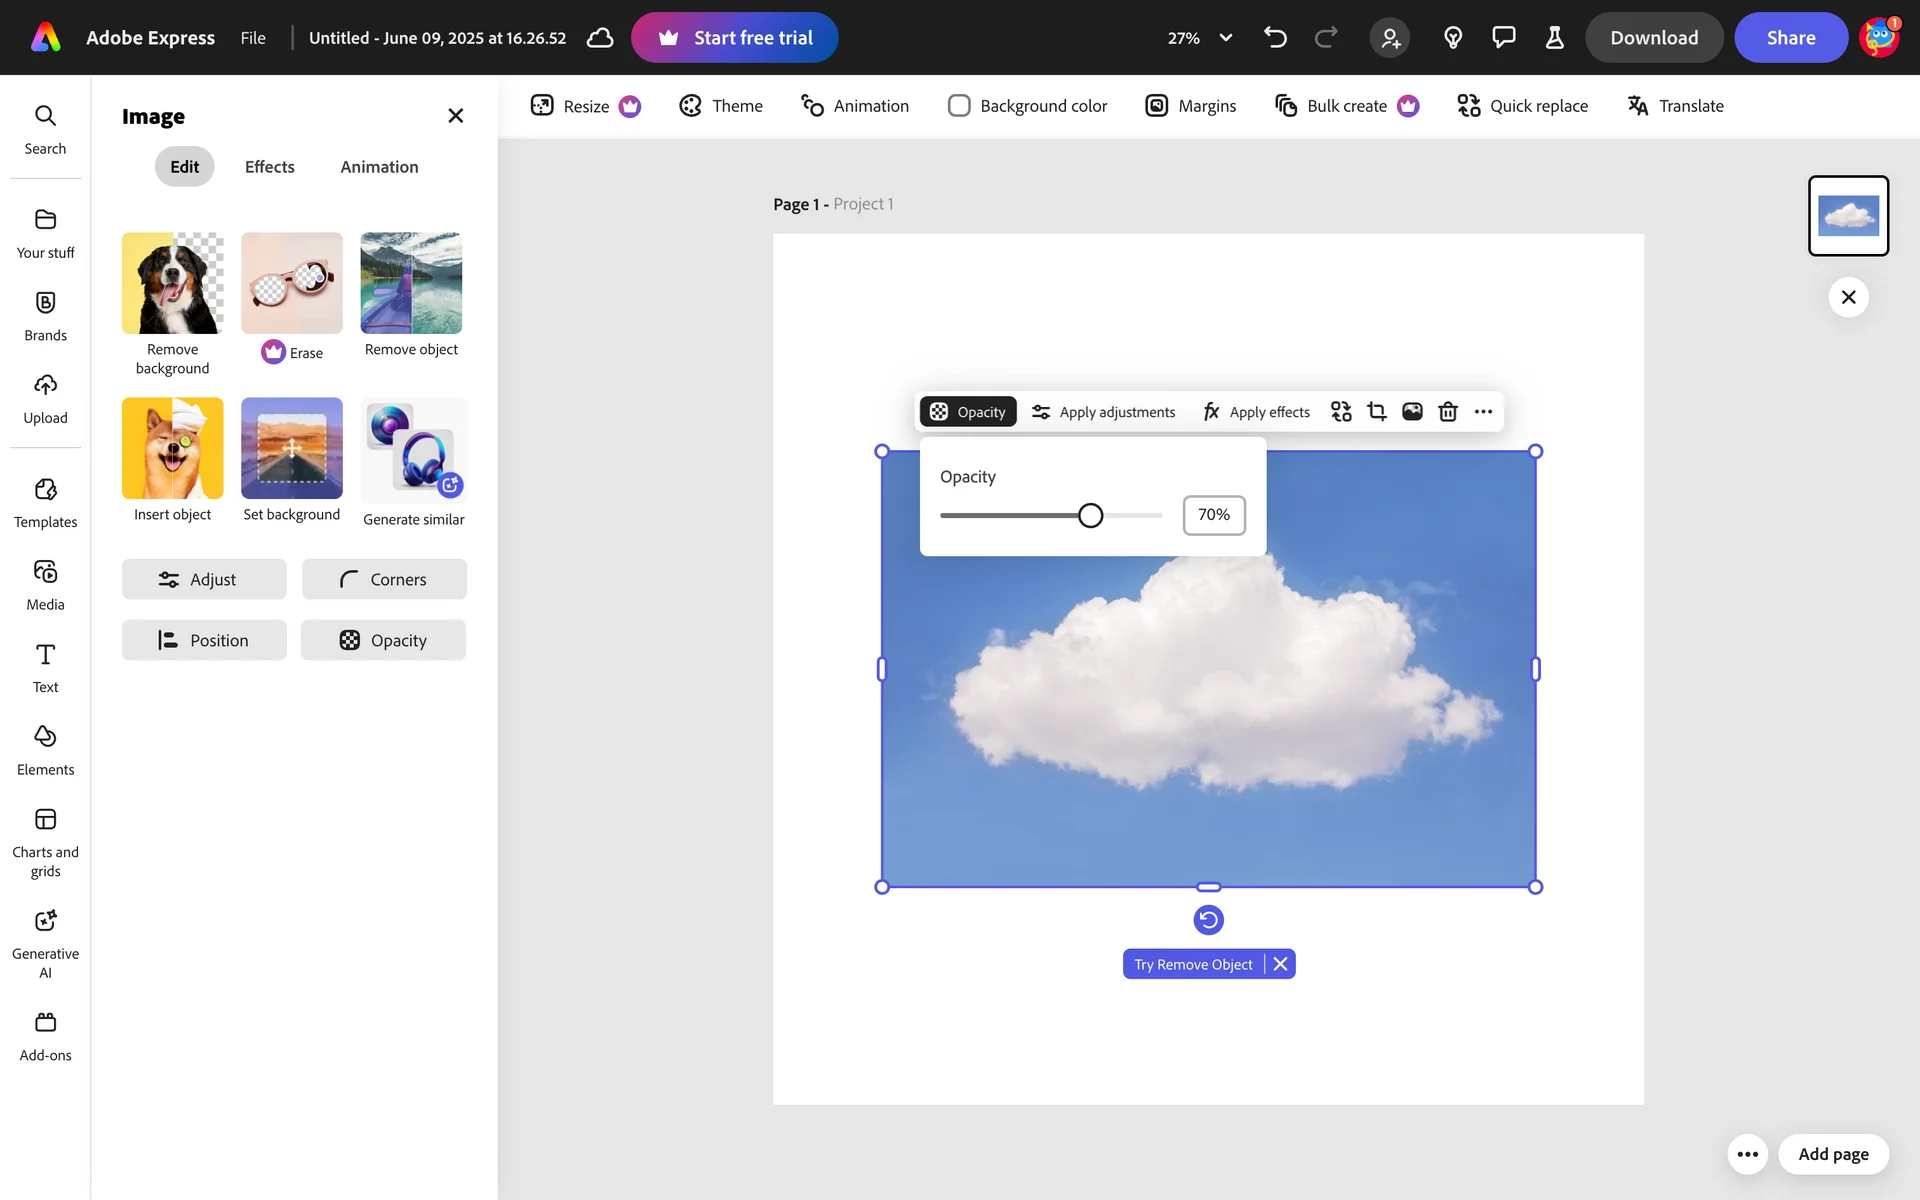1920x1200 pixels.
Task: Click the Opacity slider handle
Action: click(x=1090, y=515)
